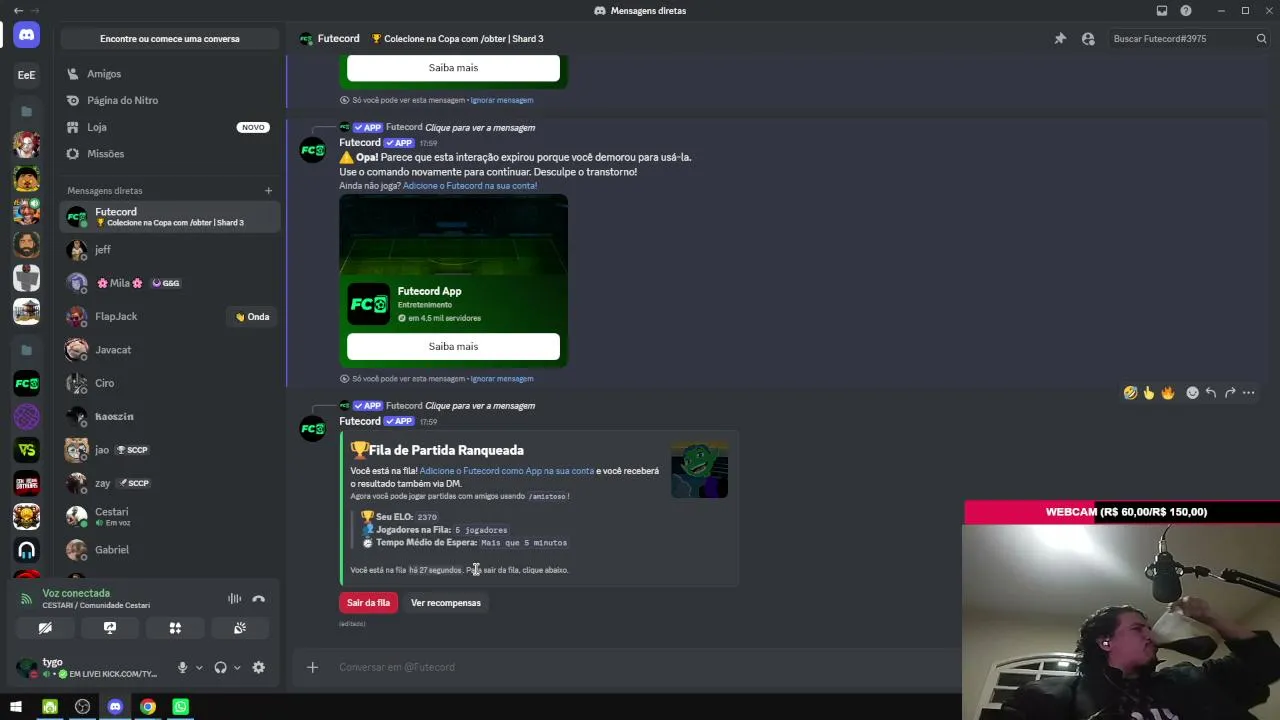
Task: Expand headphone output options
Action: pos(237,668)
